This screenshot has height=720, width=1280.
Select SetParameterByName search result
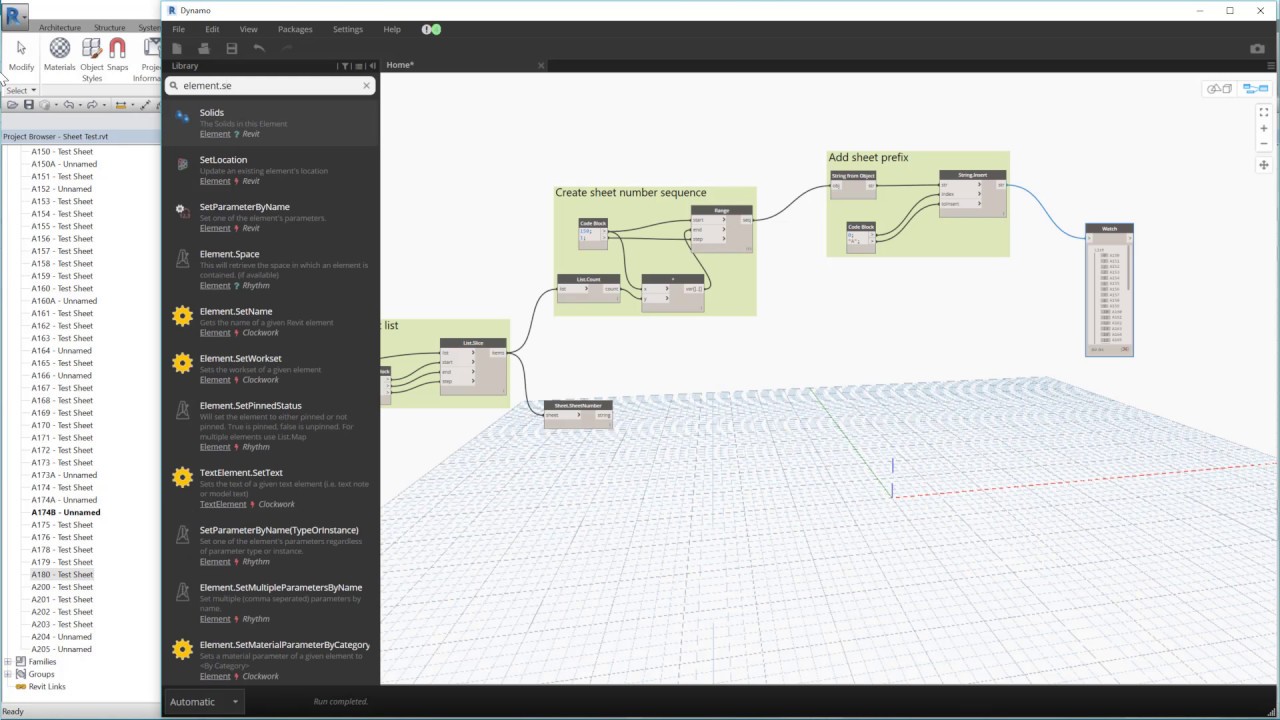271,217
